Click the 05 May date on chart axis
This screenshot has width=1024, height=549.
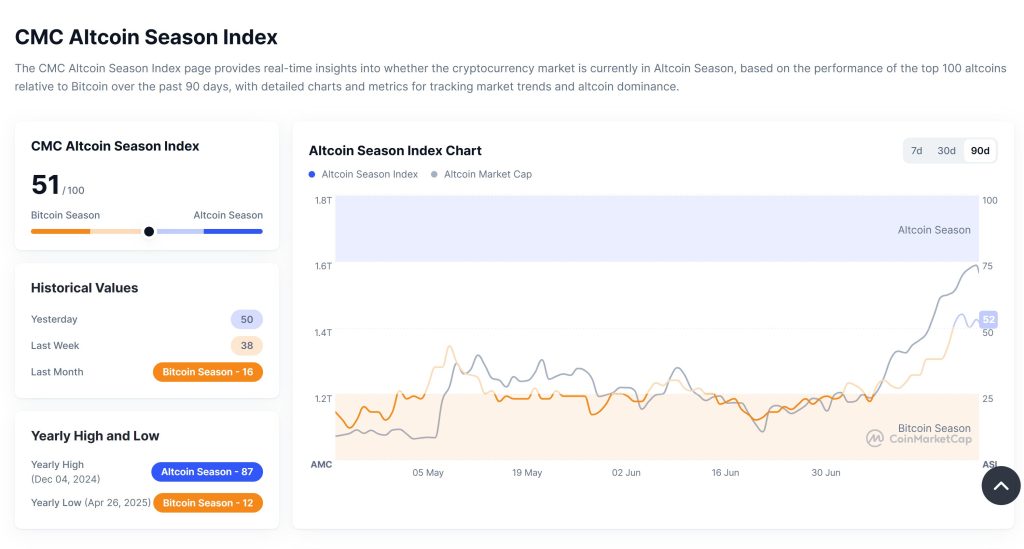428,473
